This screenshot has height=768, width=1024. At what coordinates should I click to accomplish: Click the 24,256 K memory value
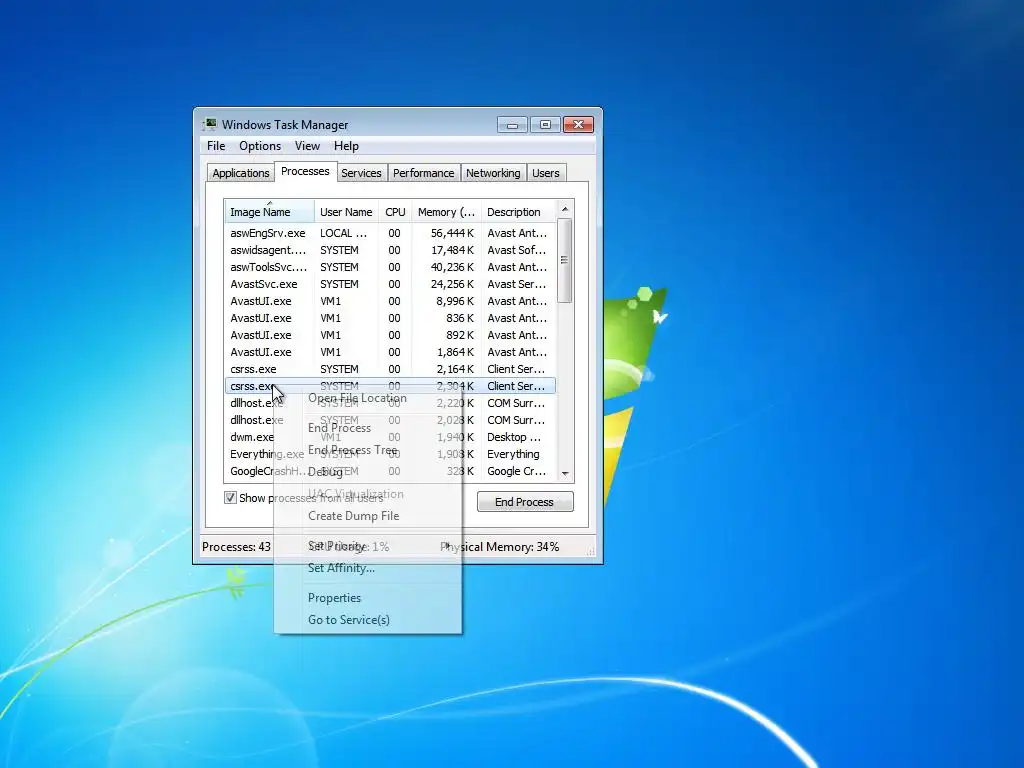click(452, 284)
